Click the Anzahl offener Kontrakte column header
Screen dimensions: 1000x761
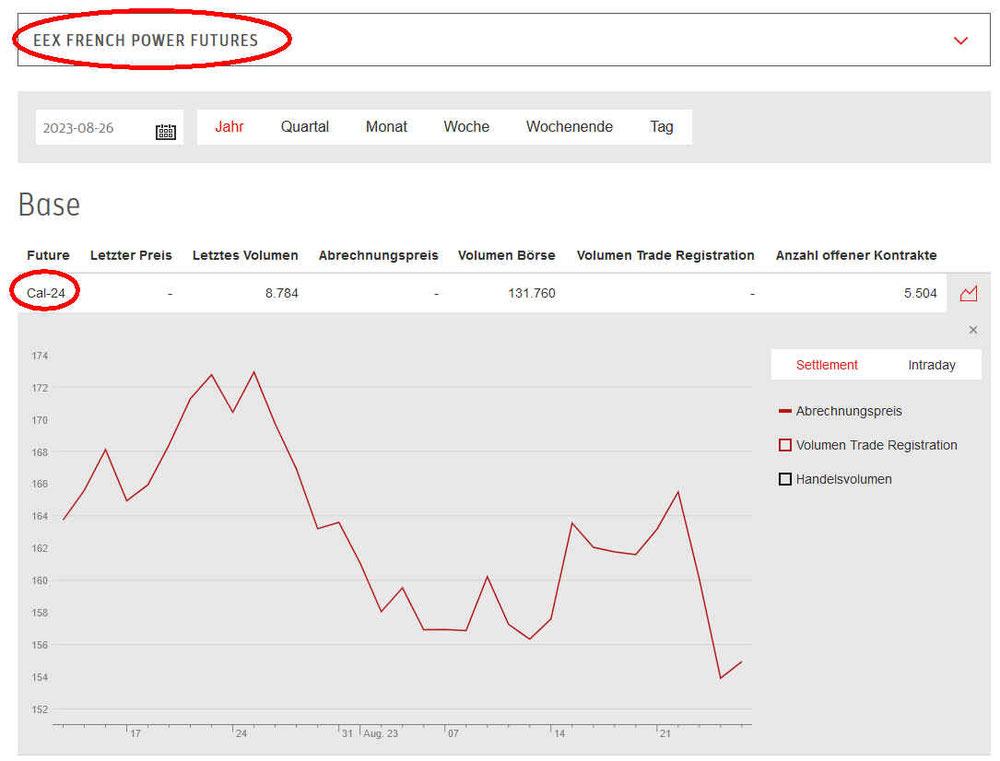coord(856,255)
